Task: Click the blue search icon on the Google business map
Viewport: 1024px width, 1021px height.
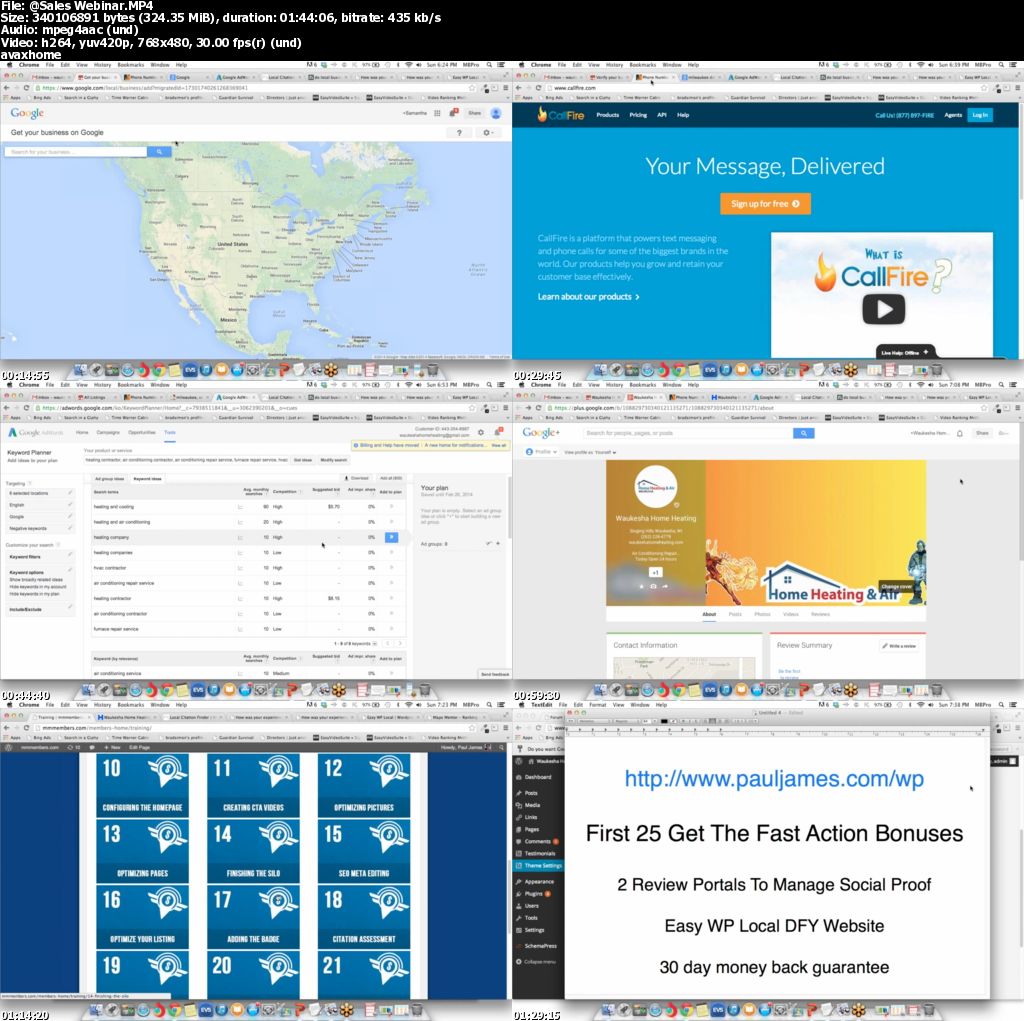Action: click(x=159, y=152)
